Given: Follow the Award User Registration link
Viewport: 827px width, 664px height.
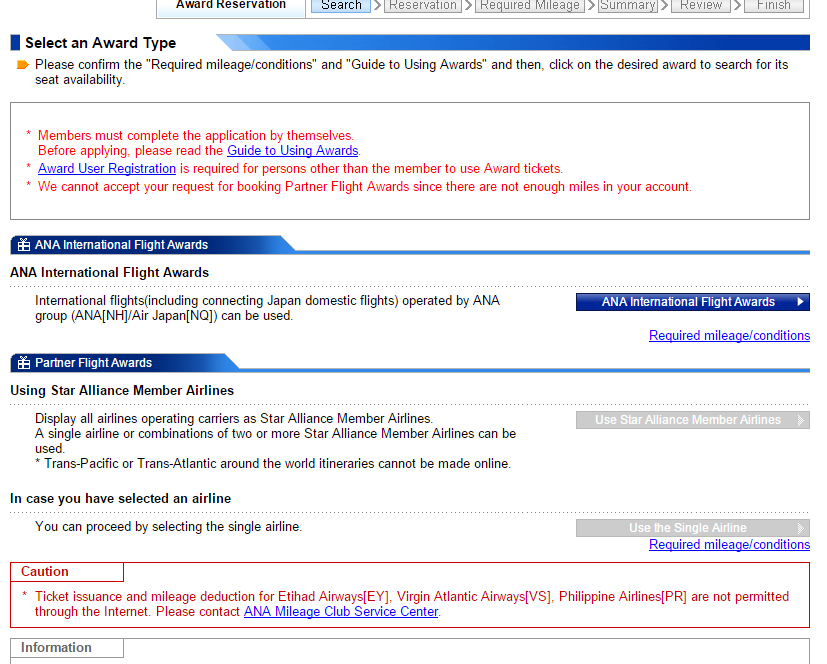Looking at the screenshot, I should 107,169.
